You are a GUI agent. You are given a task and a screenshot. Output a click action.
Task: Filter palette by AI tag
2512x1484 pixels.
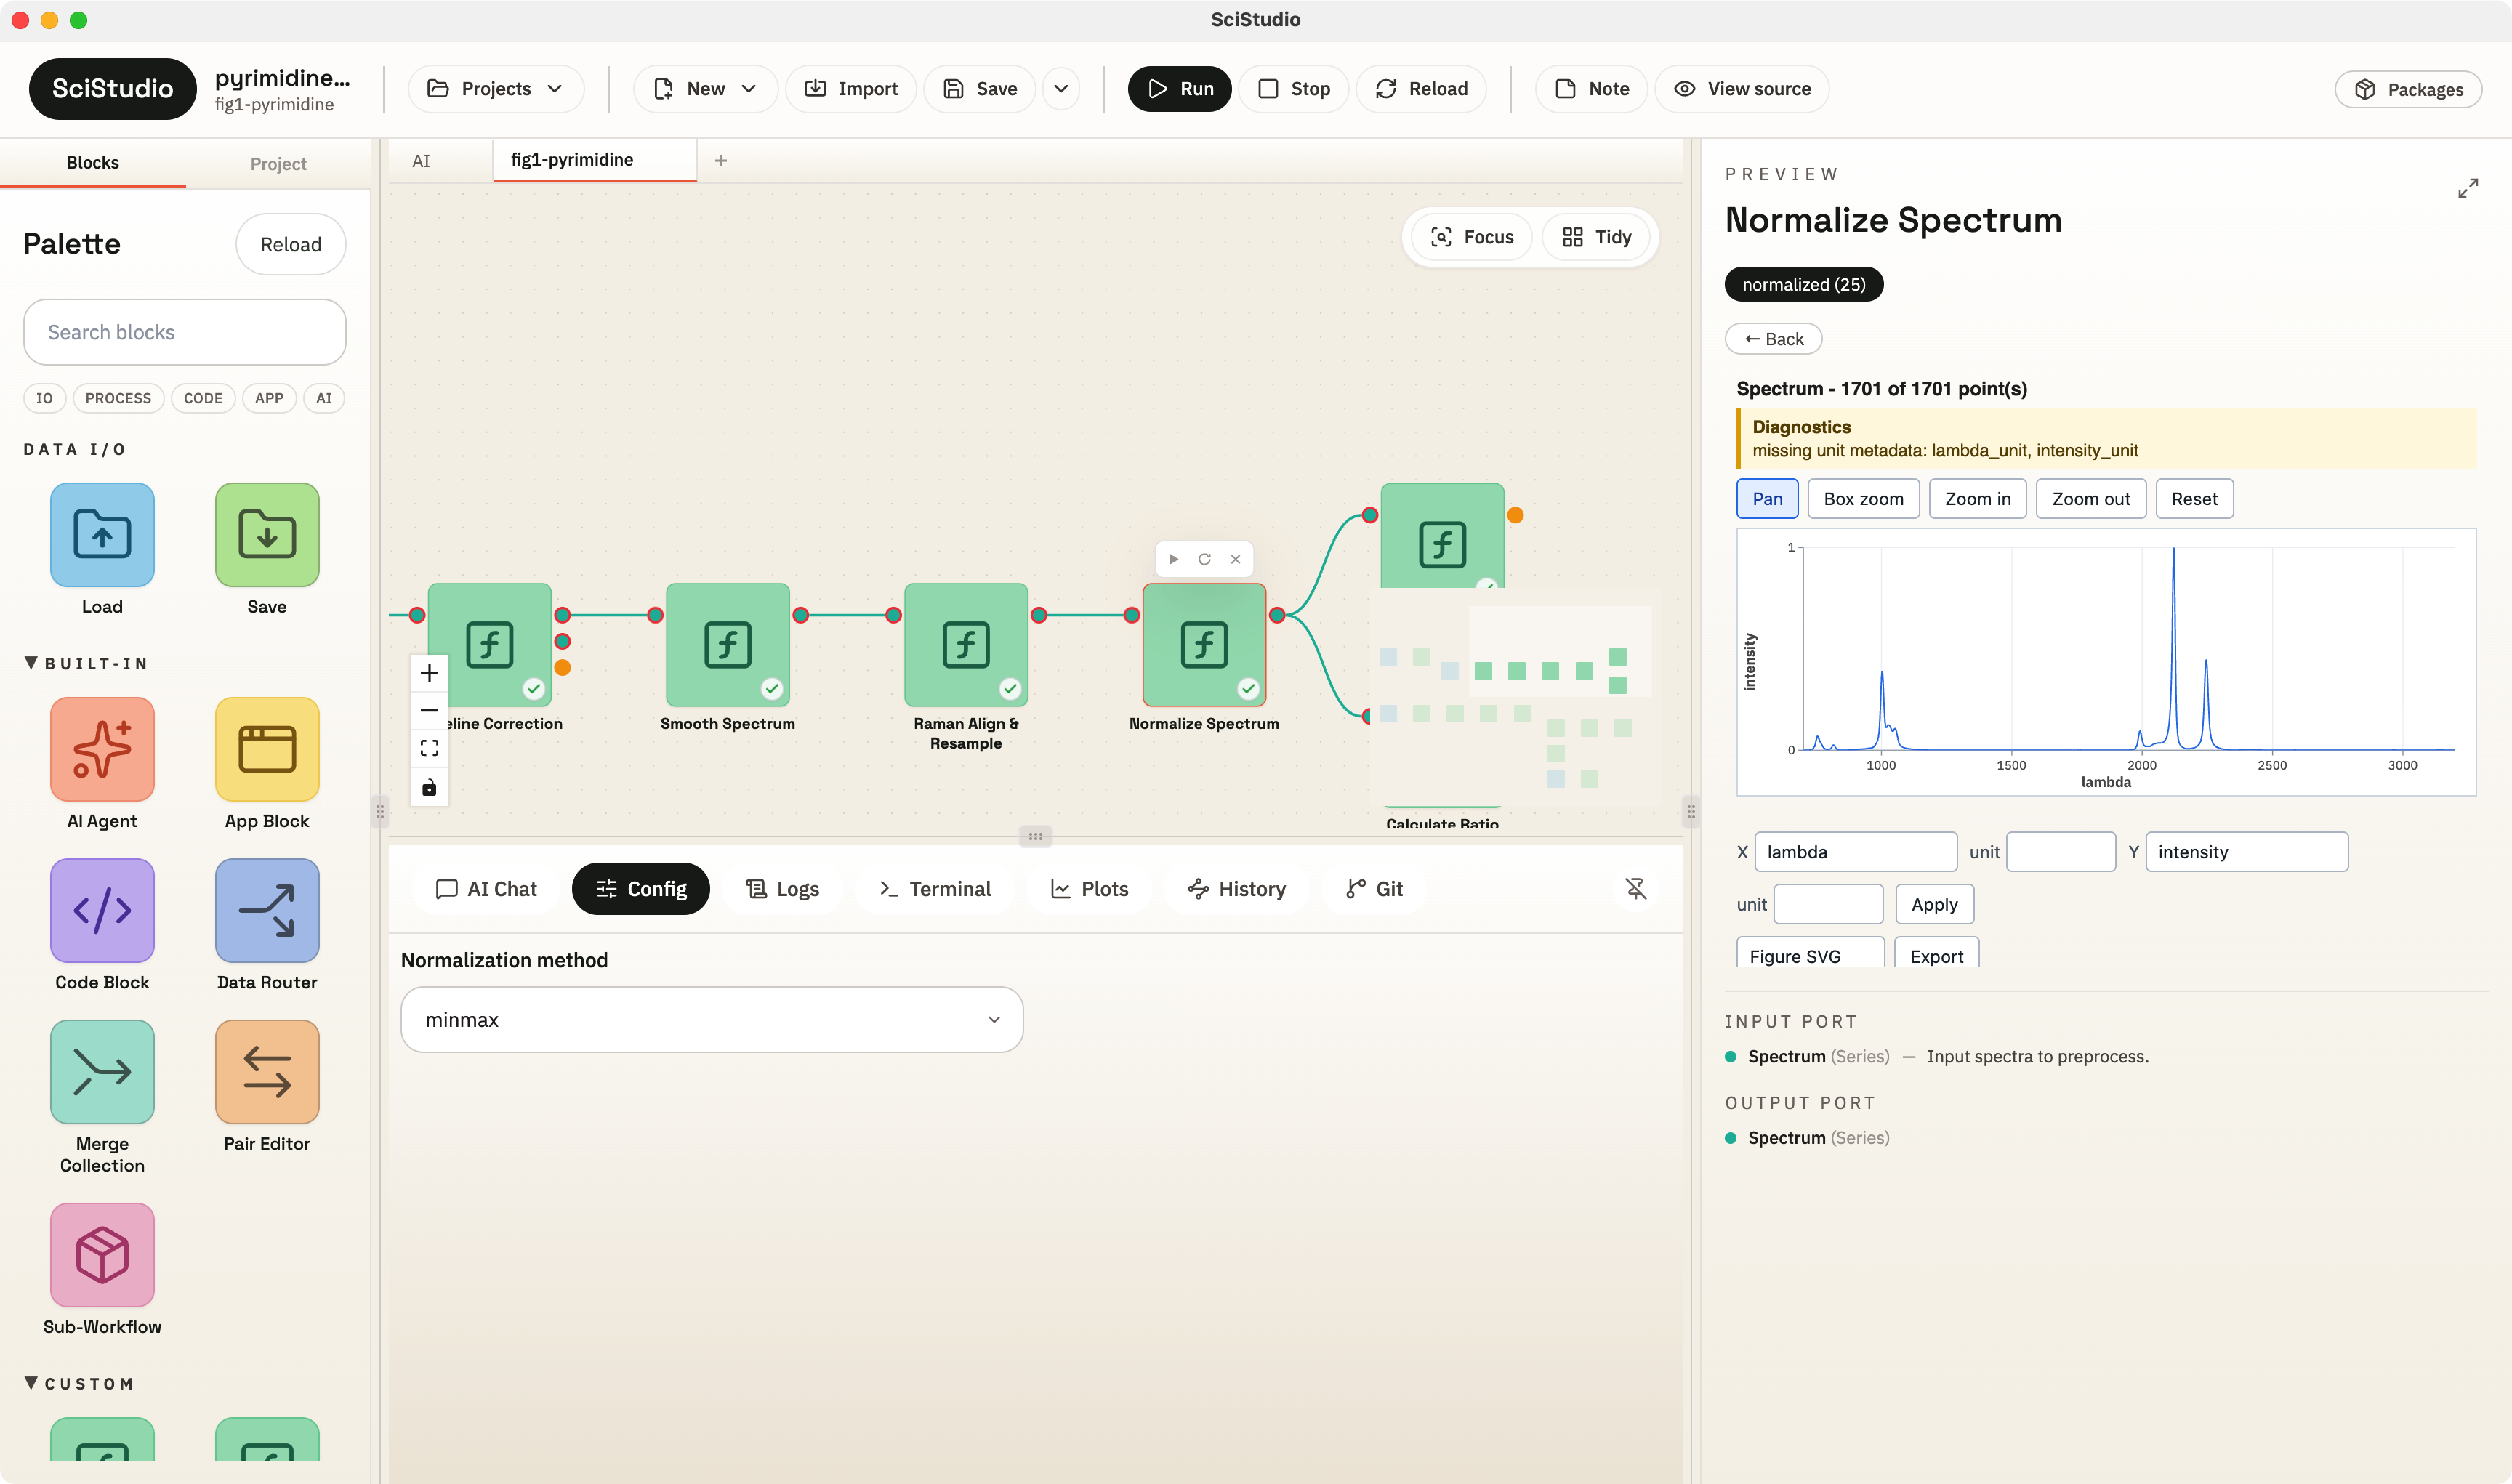(x=324, y=398)
